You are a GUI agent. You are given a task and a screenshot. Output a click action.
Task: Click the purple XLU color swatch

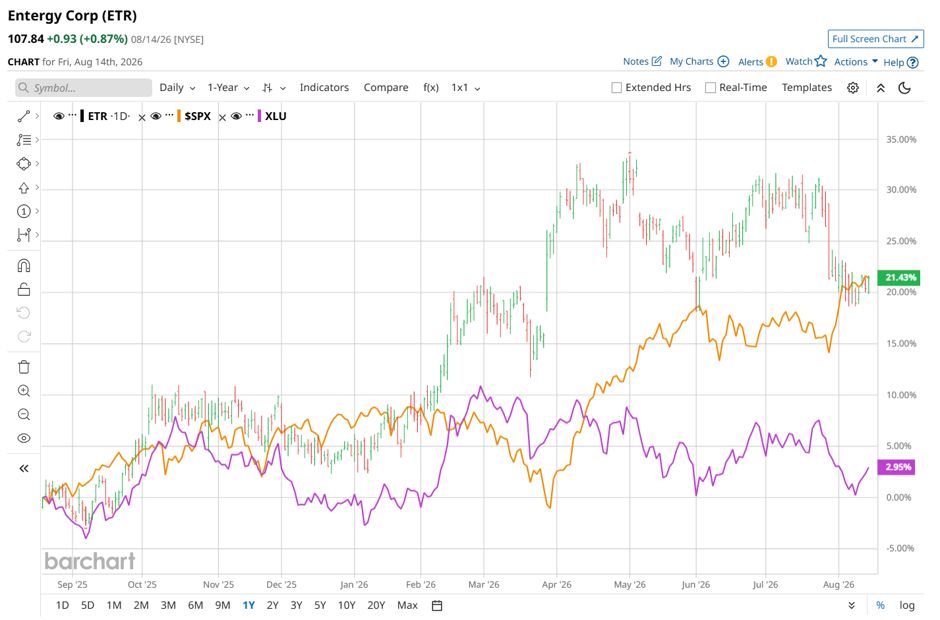[259, 116]
